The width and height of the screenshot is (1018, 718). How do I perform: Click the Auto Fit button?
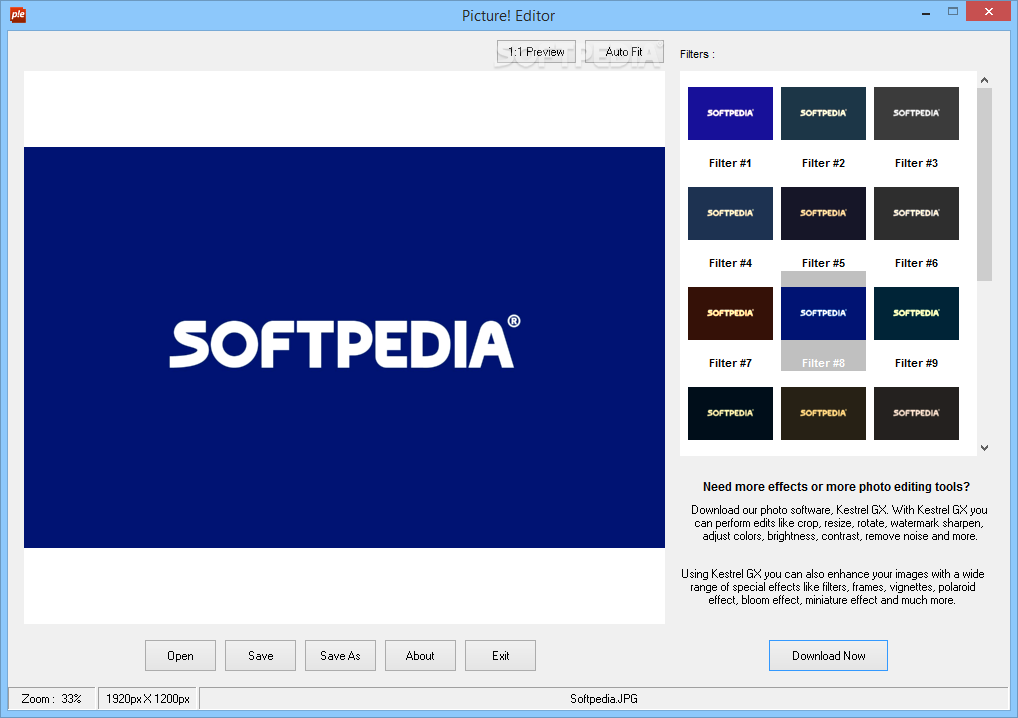pos(624,52)
